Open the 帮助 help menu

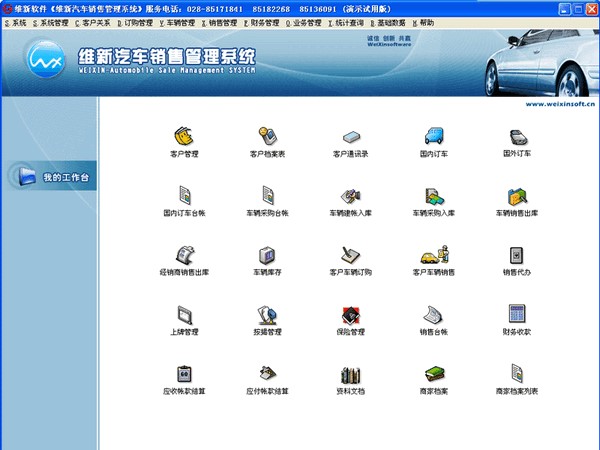click(423, 21)
